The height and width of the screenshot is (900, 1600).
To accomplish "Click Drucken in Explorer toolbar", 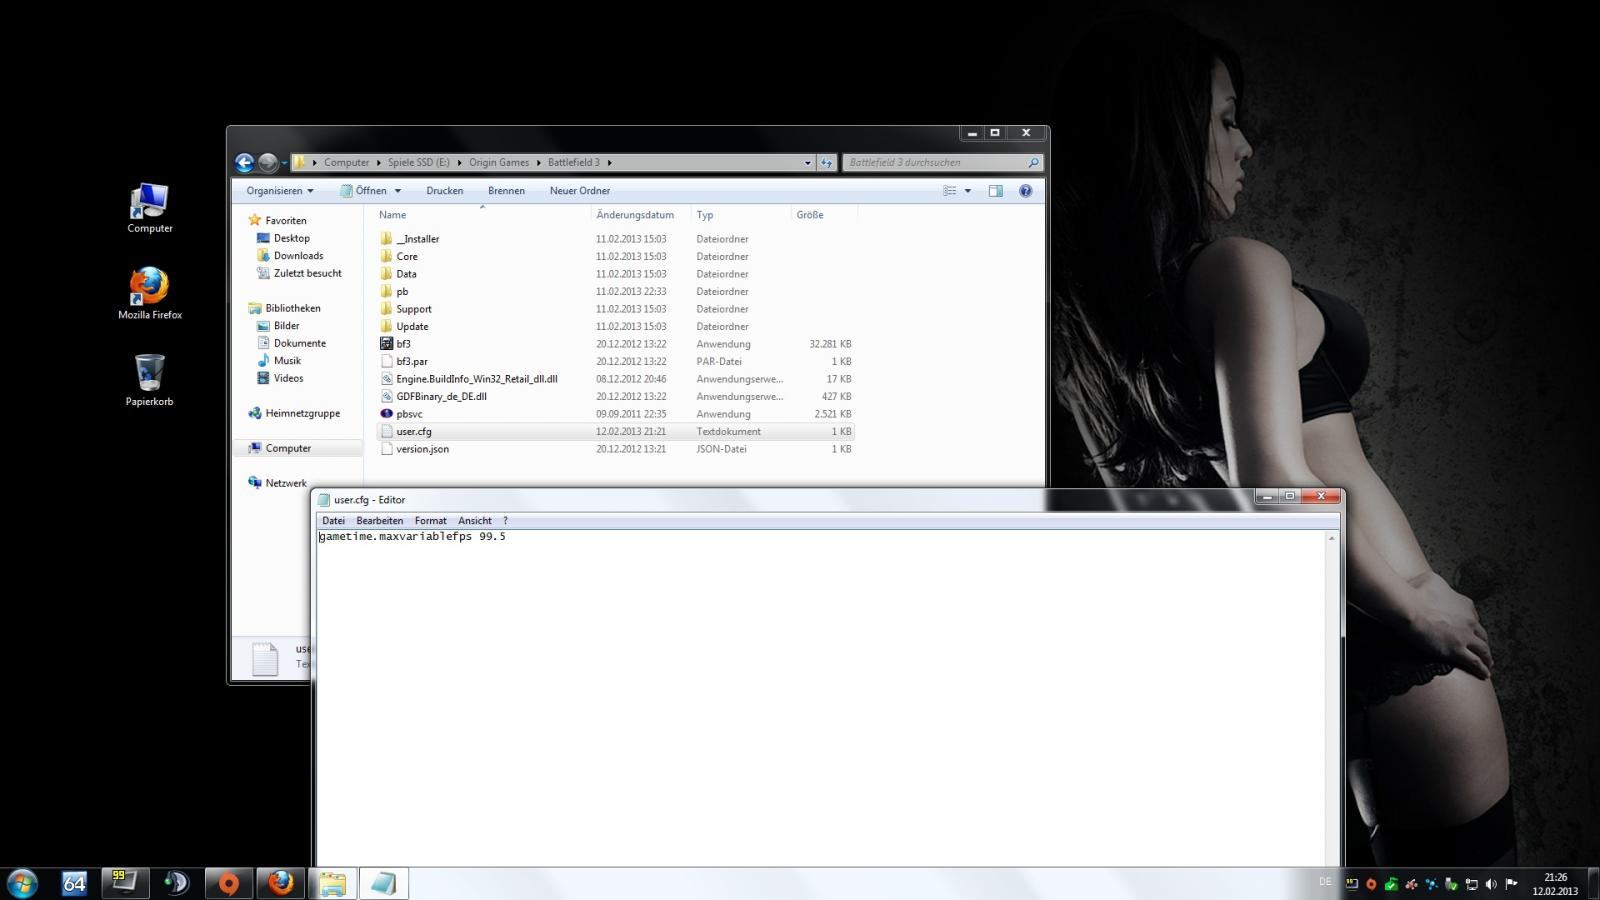I will tap(444, 191).
